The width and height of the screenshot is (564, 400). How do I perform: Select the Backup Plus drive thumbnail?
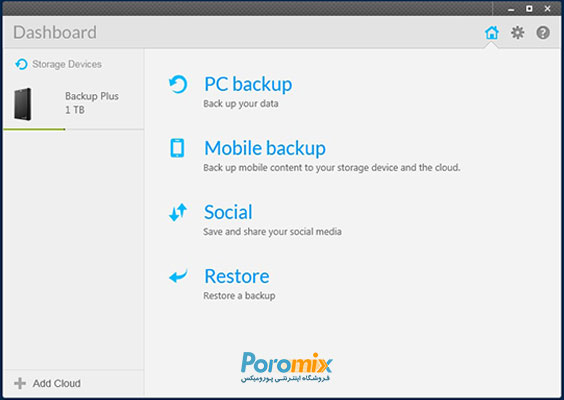pyautogui.click(x=23, y=104)
